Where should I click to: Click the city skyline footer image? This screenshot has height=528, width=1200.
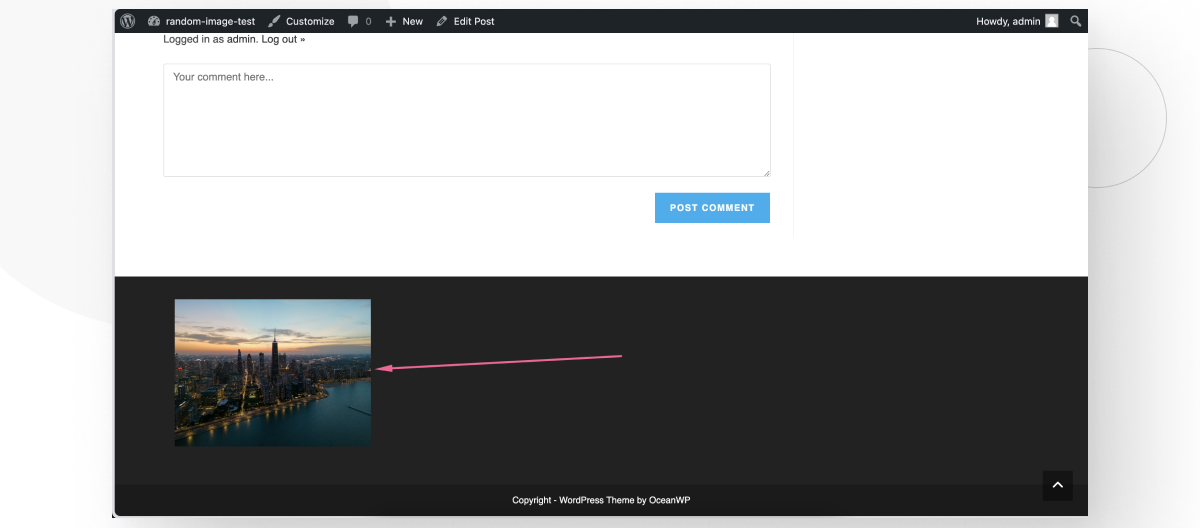click(x=273, y=372)
